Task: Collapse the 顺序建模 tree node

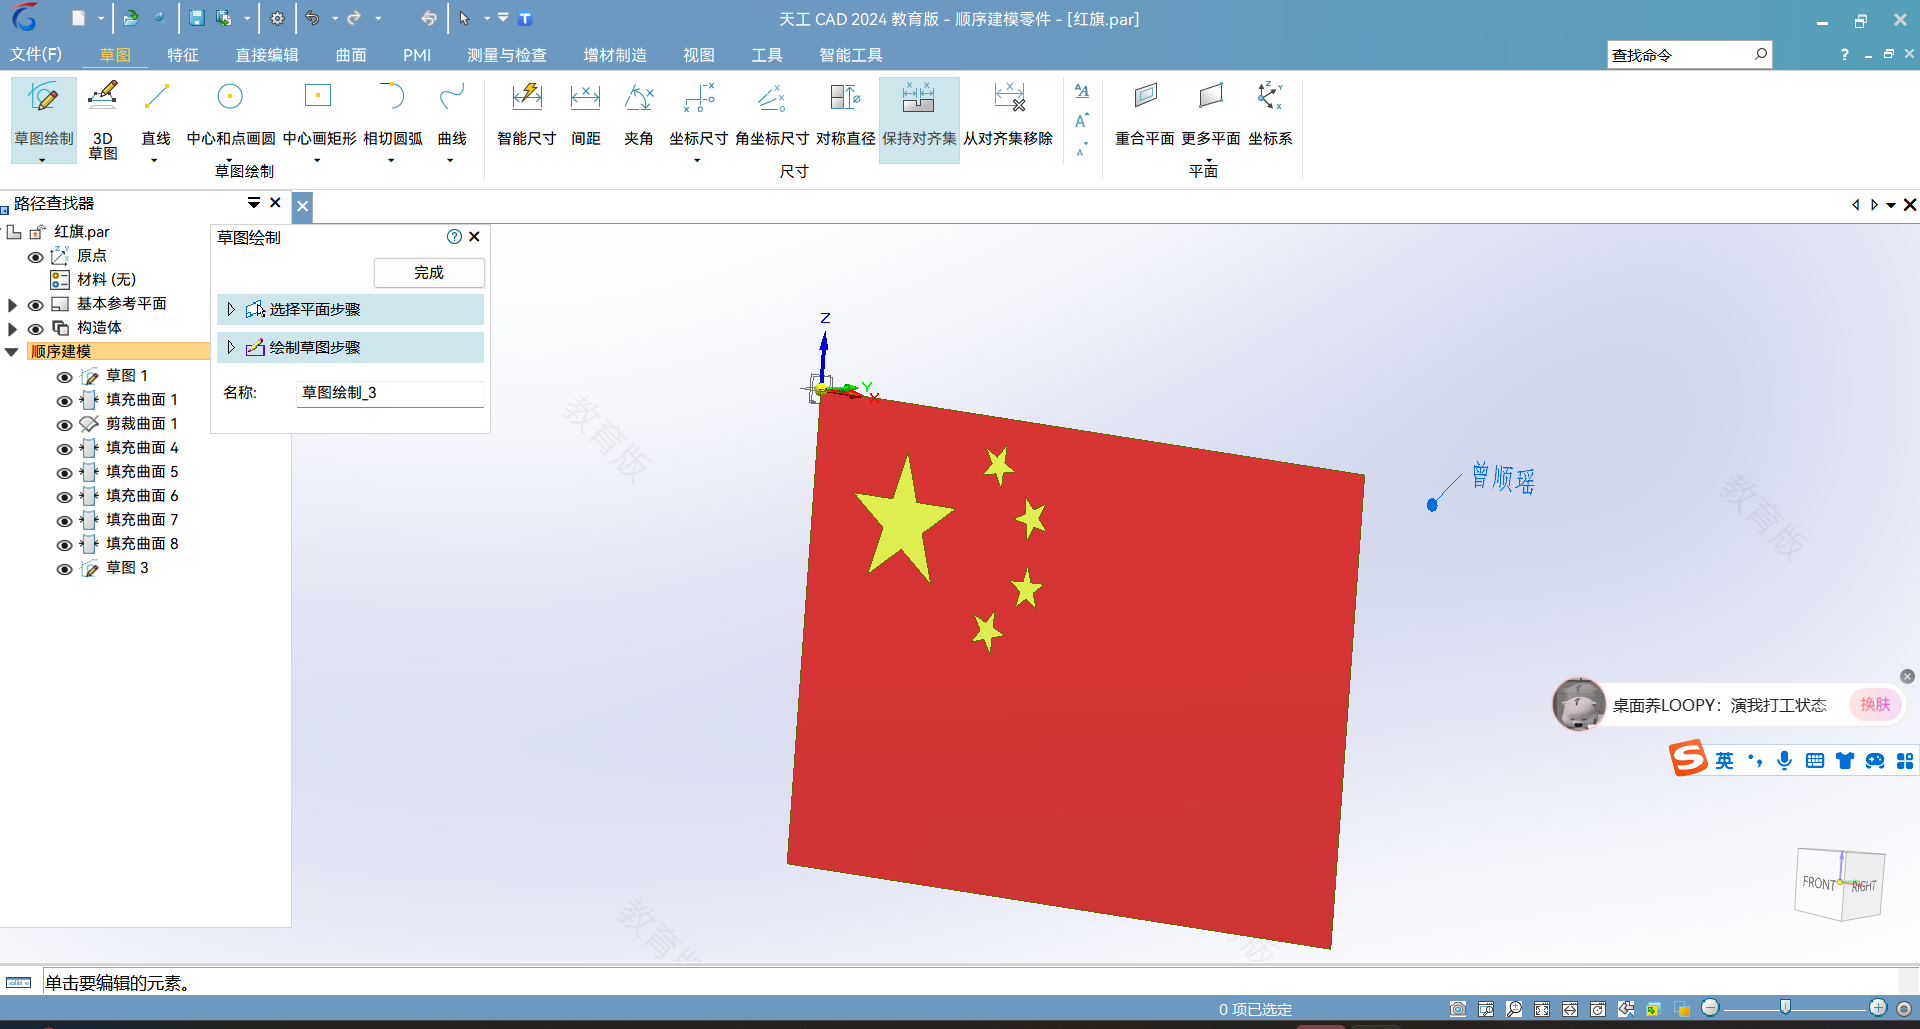Action: click(x=12, y=352)
